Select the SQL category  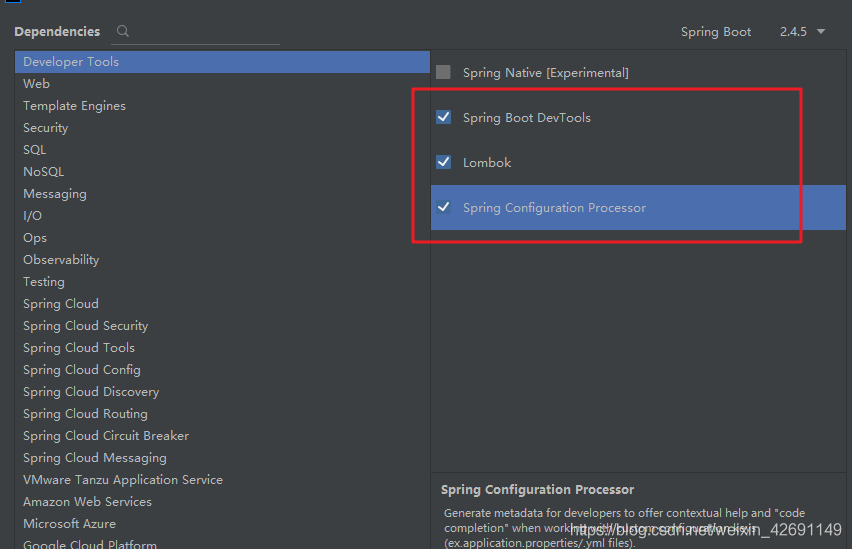(35, 150)
